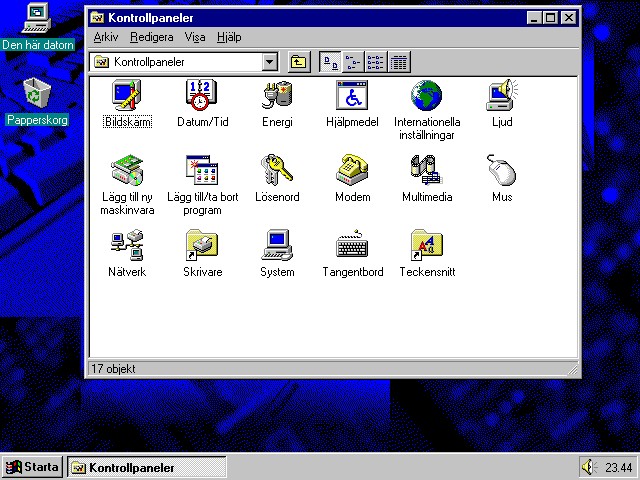Click the Starta button
This screenshot has height=480, width=640.
32,467
